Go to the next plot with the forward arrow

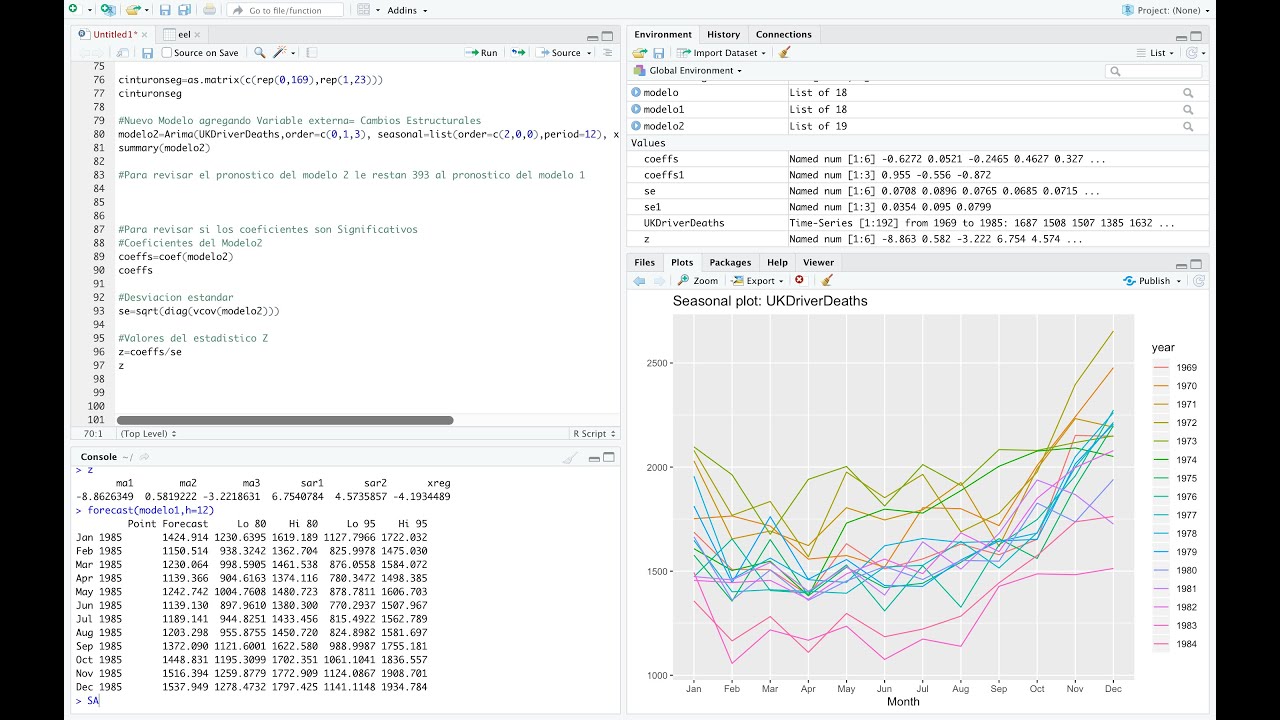[x=658, y=281]
